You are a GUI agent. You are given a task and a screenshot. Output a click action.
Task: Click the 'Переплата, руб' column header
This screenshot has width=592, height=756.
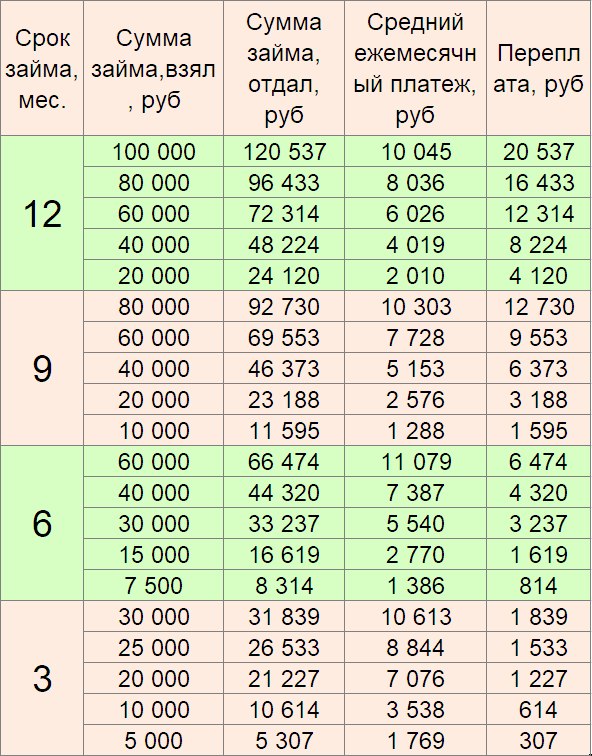(538, 68)
